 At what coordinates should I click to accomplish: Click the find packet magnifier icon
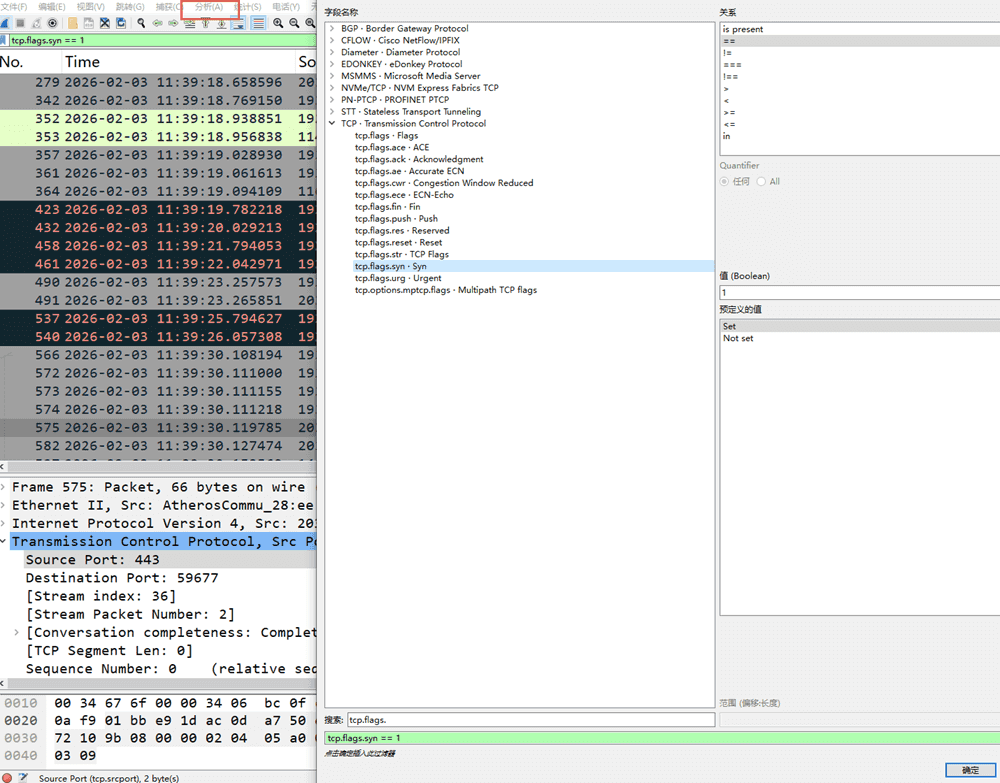141,23
